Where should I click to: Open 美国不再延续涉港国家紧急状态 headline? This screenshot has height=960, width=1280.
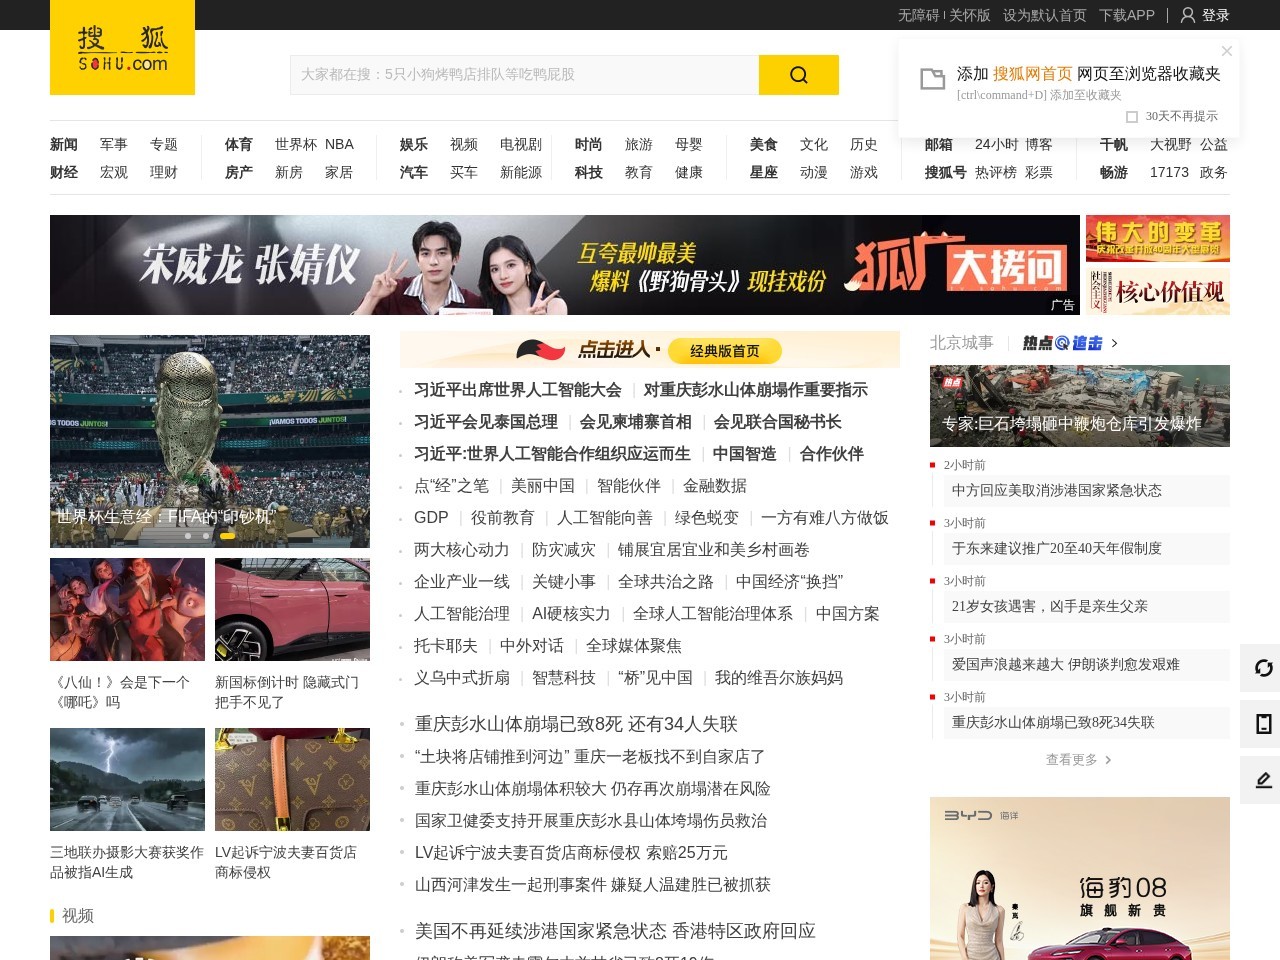point(615,931)
